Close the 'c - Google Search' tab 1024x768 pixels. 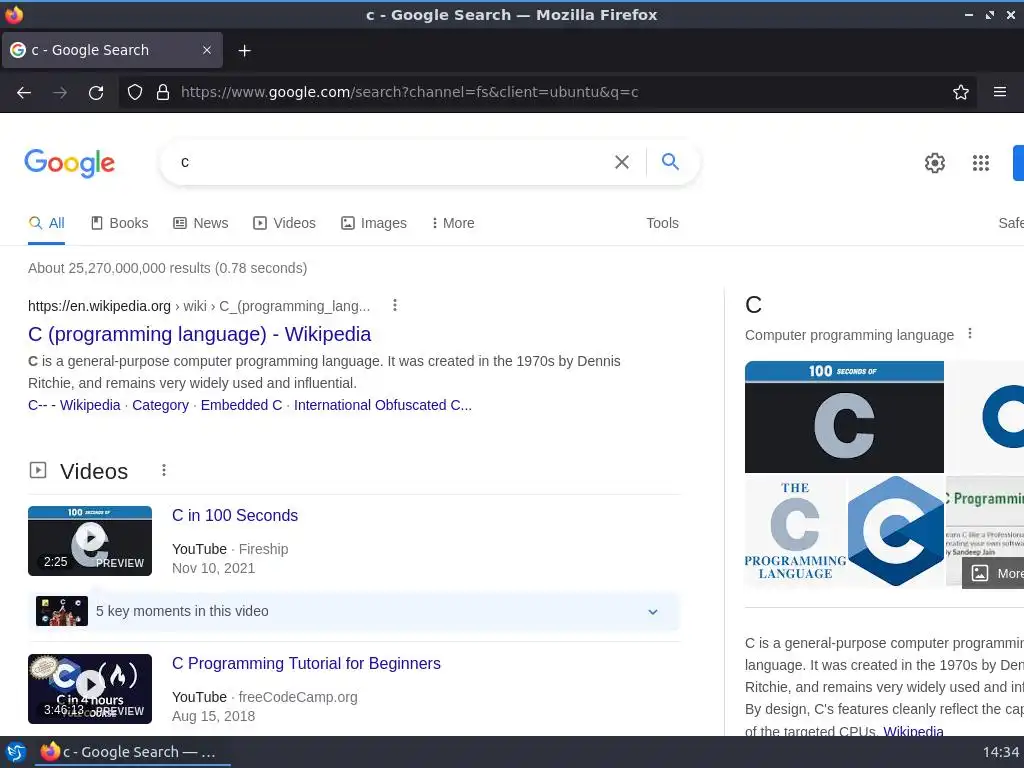[206, 50]
